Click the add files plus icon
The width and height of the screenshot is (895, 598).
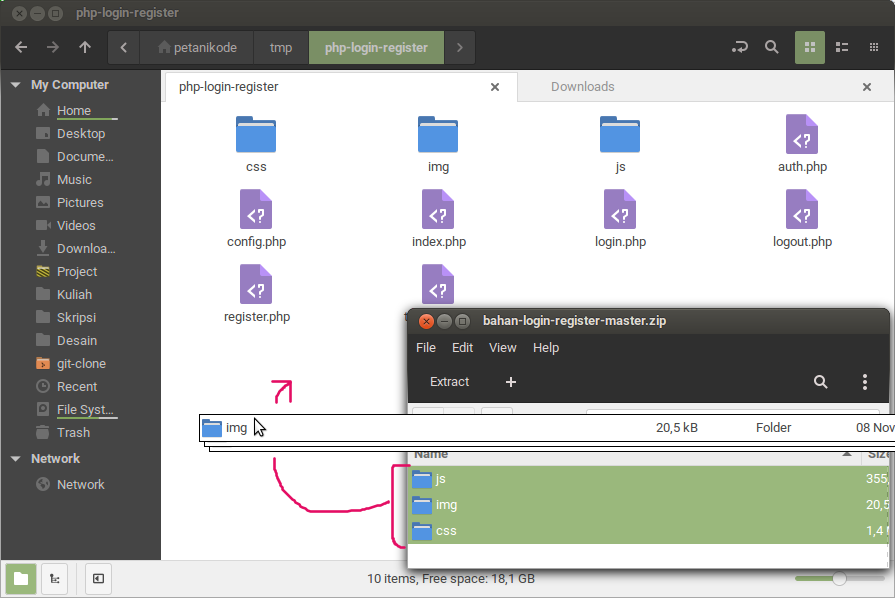pos(511,382)
